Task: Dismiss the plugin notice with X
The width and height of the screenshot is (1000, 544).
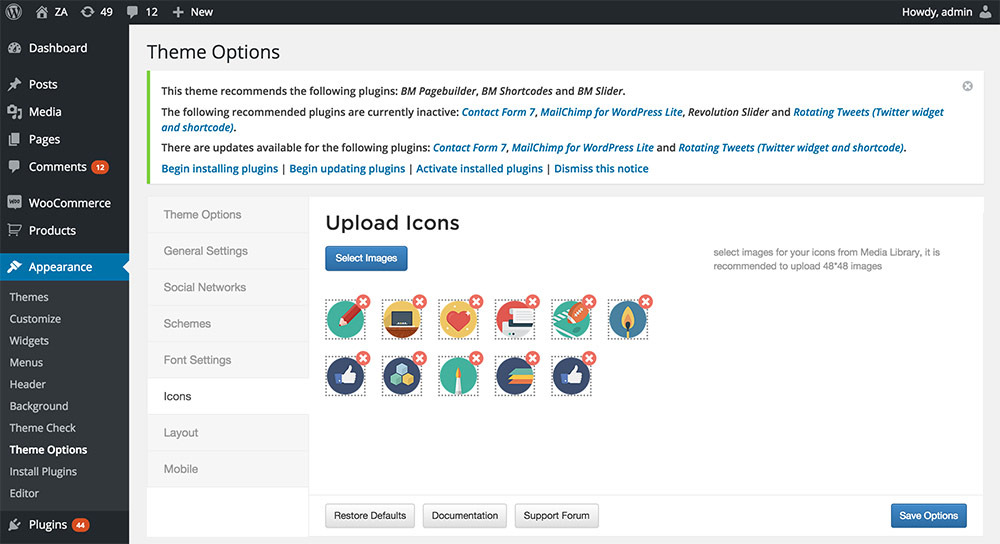Action: click(967, 86)
